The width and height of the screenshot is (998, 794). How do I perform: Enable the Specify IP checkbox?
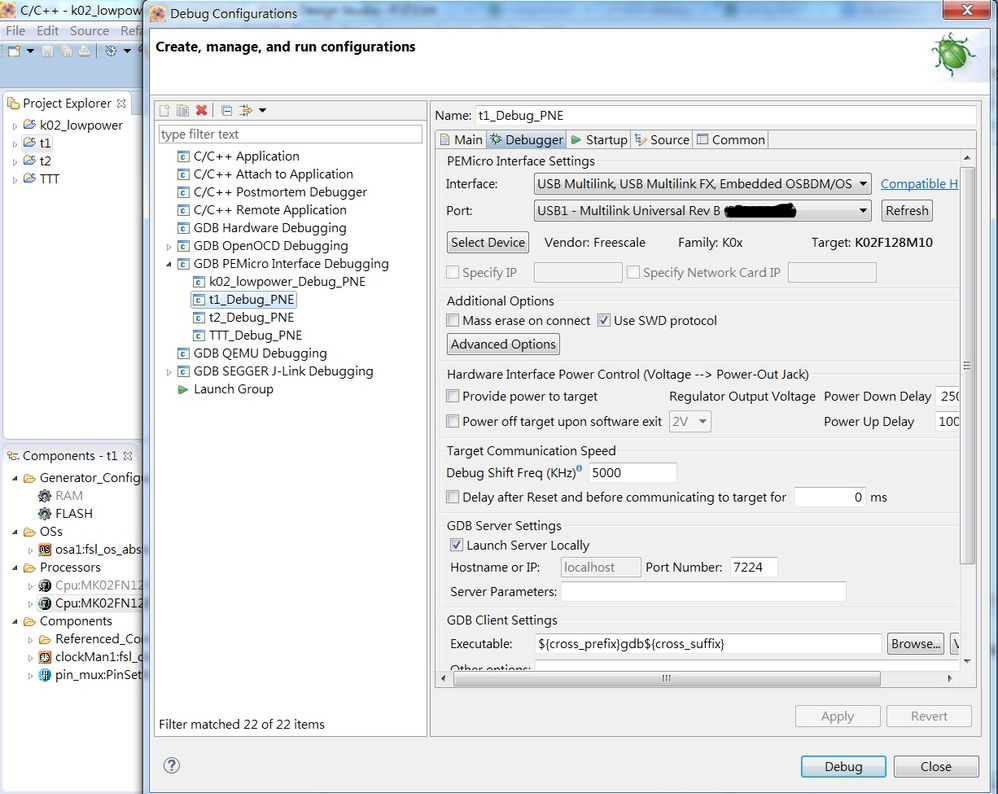(x=453, y=273)
